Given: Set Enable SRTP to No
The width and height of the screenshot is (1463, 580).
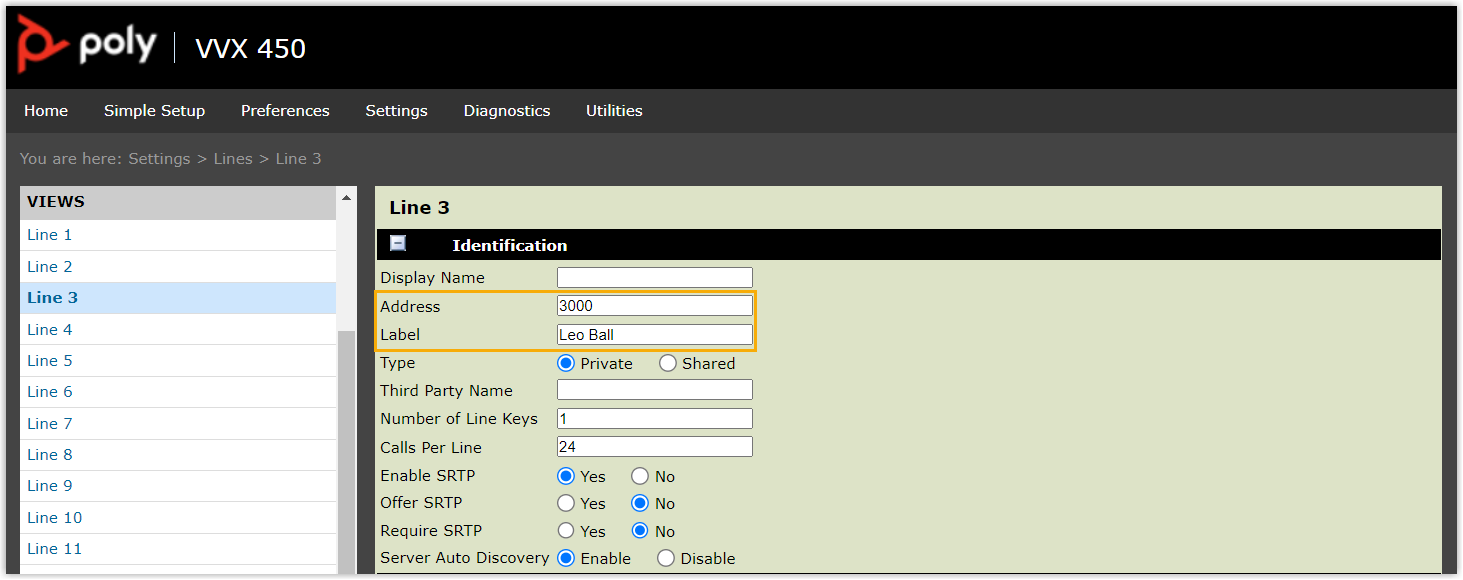Looking at the screenshot, I should coord(640,476).
